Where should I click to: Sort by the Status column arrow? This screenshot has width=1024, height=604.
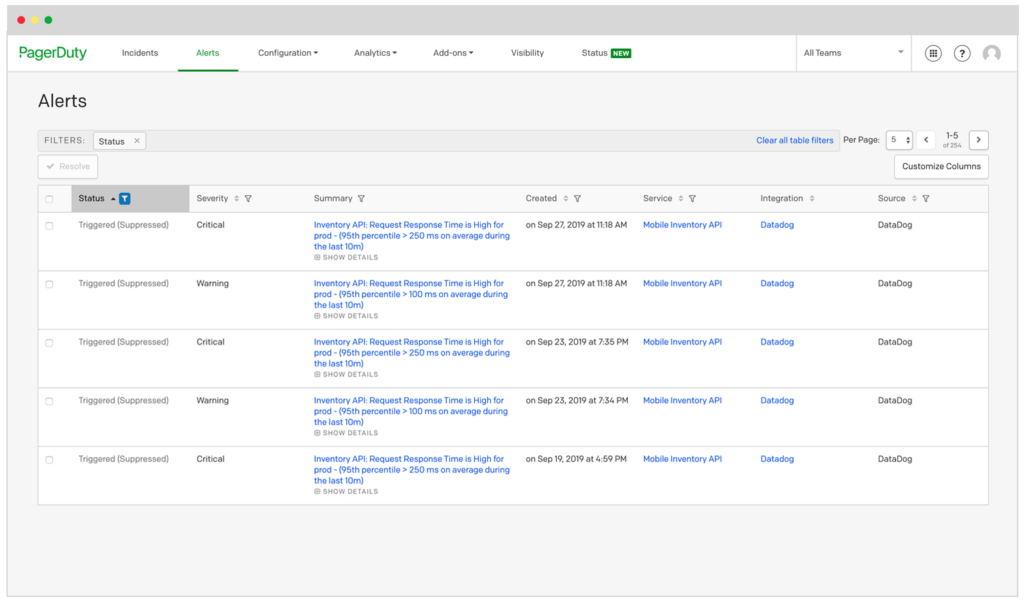point(113,199)
